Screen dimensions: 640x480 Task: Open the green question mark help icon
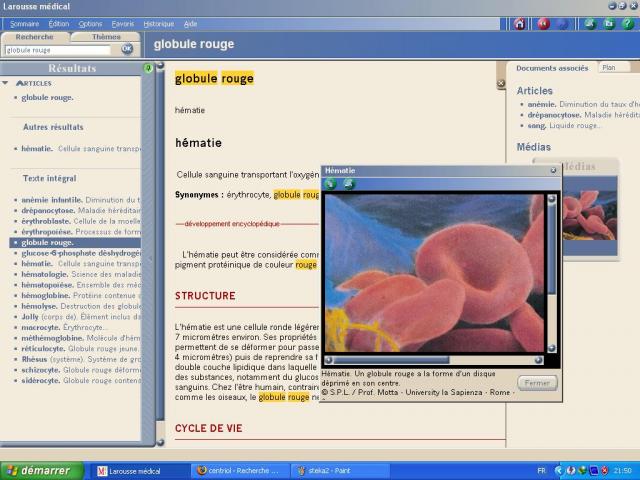click(x=627, y=23)
